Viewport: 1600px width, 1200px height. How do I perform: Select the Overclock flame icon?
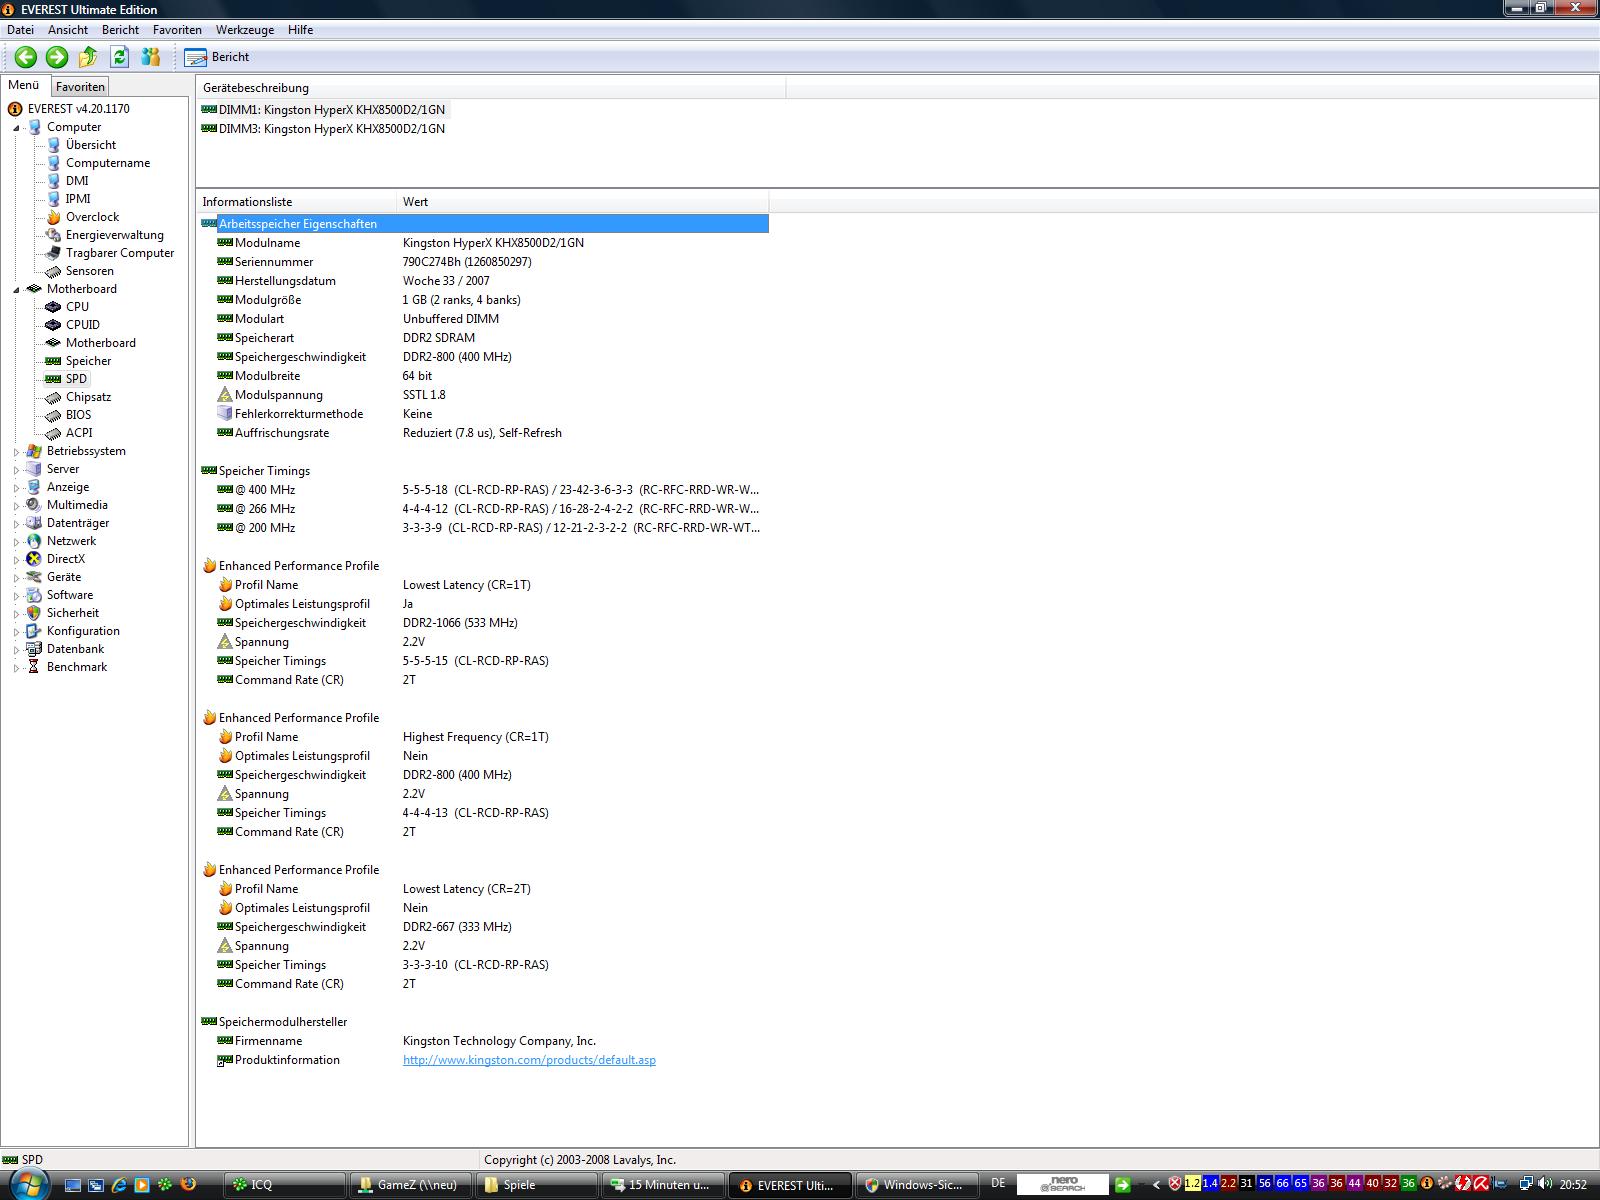(x=53, y=217)
